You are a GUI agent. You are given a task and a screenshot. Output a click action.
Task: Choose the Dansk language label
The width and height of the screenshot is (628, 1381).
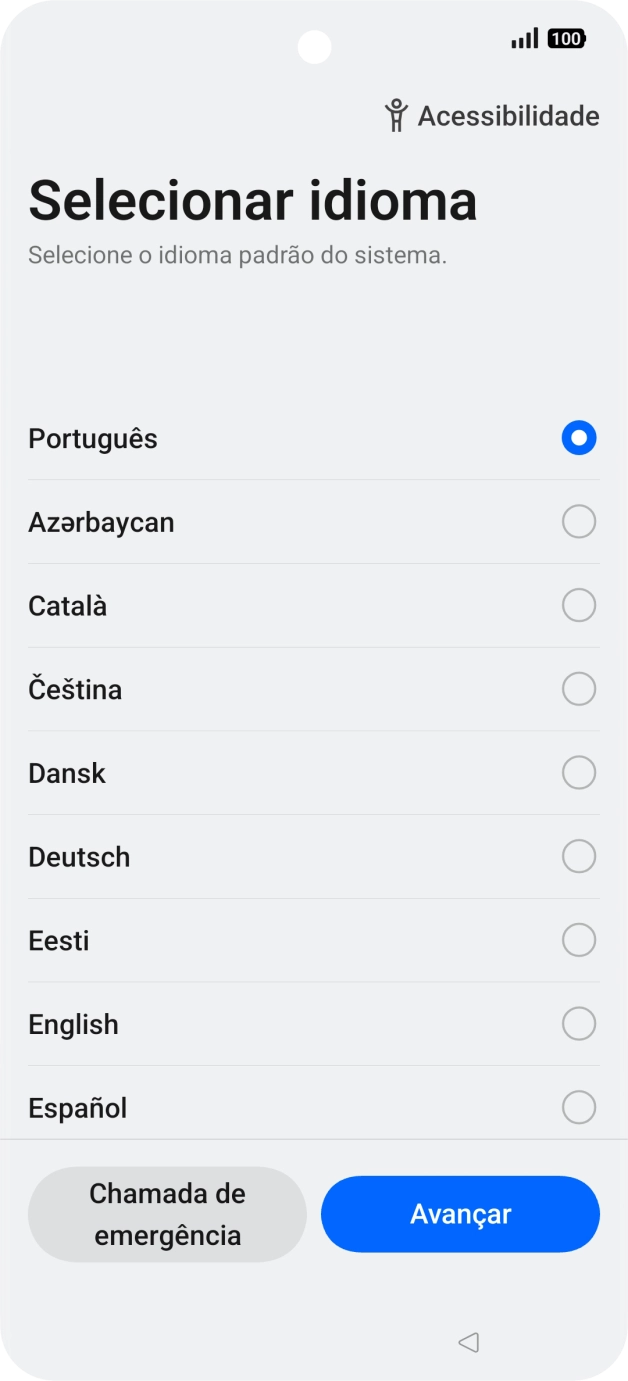pos(67,773)
